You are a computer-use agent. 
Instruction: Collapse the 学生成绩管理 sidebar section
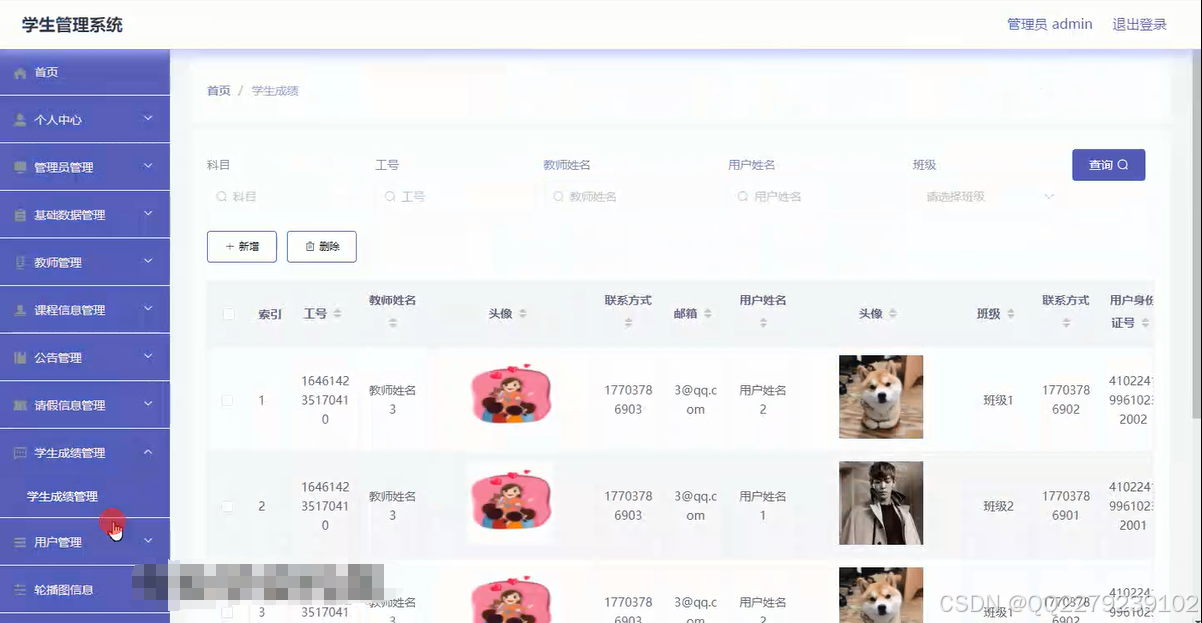(x=85, y=452)
